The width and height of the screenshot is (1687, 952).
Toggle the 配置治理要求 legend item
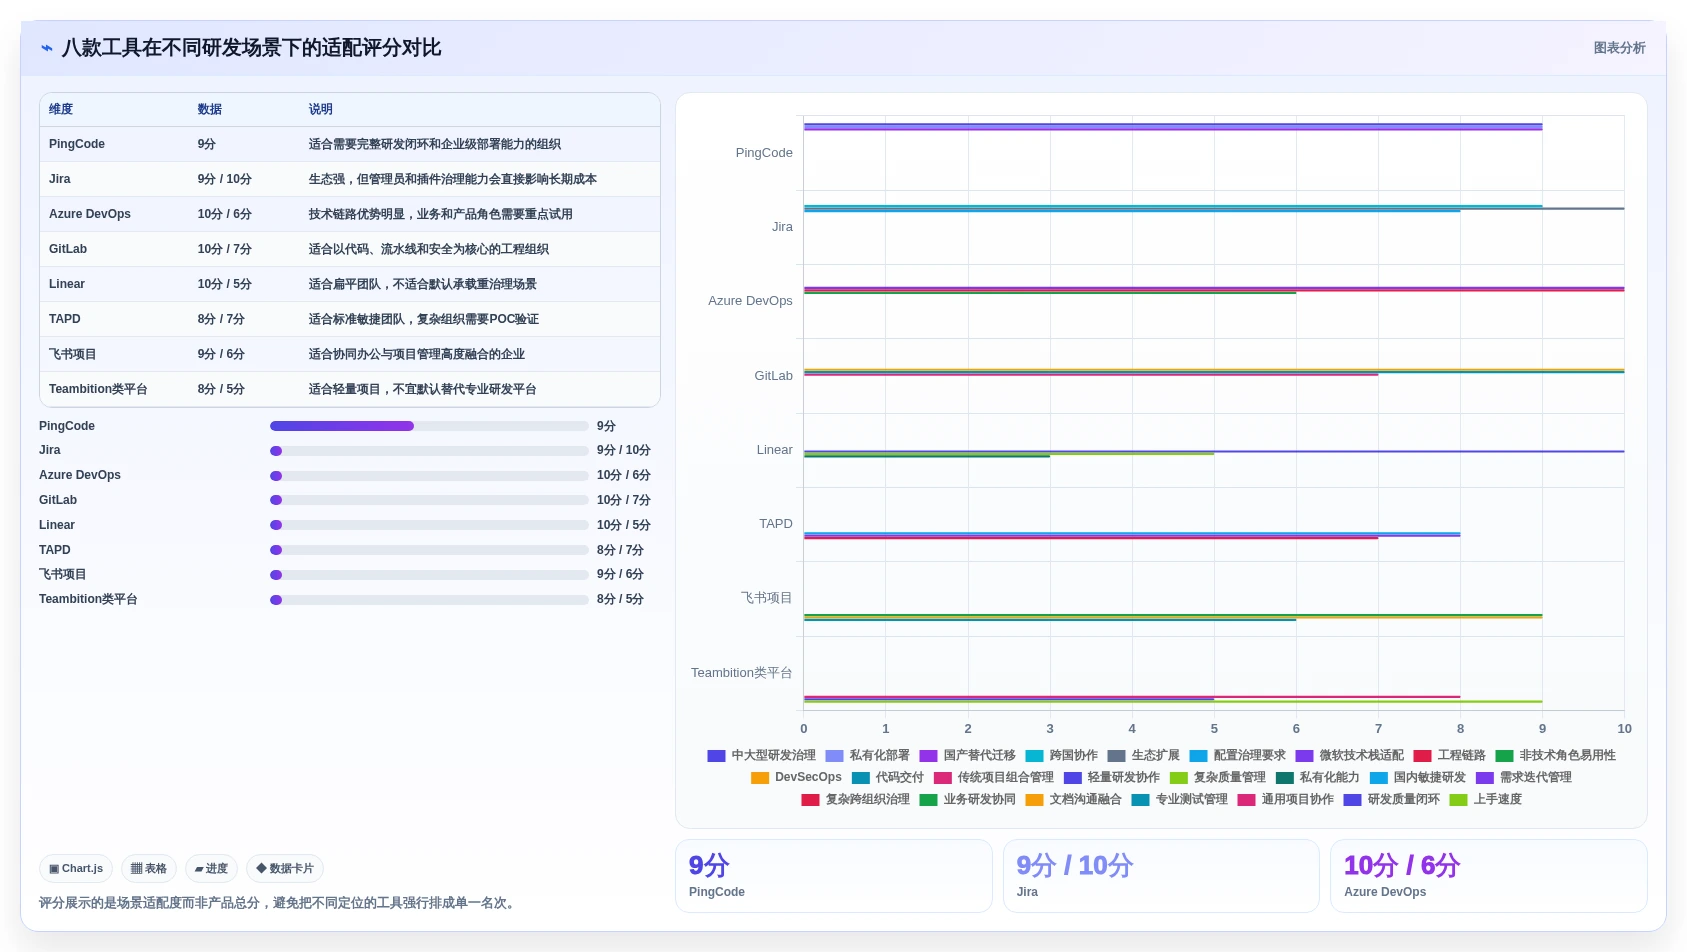click(1237, 756)
